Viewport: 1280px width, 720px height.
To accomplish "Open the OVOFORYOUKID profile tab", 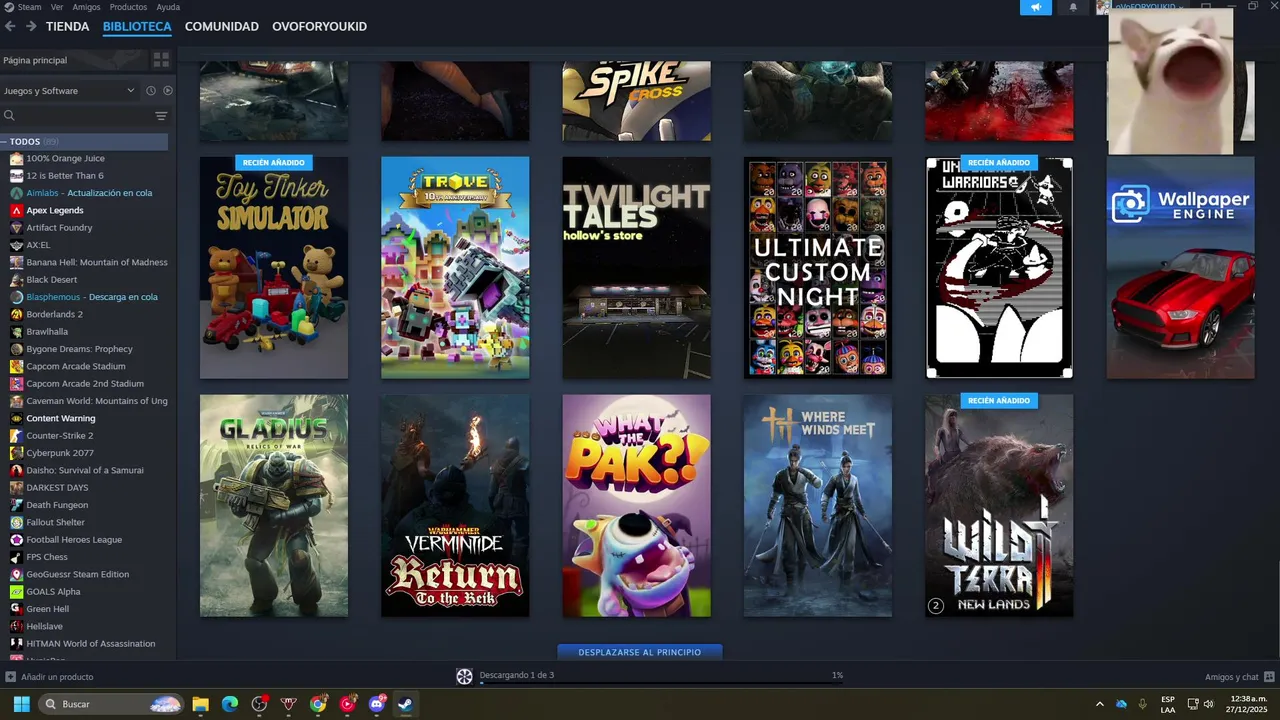I will point(319,27).
